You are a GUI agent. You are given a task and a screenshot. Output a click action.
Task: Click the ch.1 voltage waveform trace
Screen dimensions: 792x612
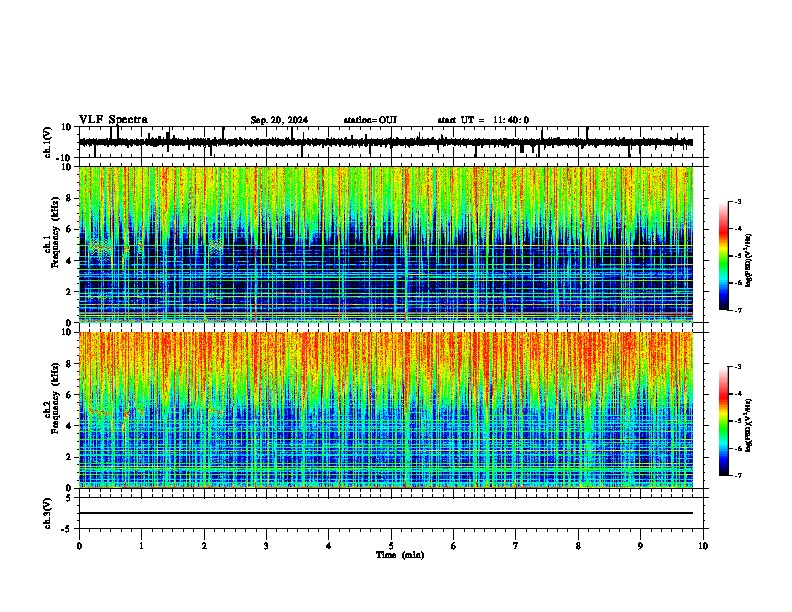(x=386, y=142)
